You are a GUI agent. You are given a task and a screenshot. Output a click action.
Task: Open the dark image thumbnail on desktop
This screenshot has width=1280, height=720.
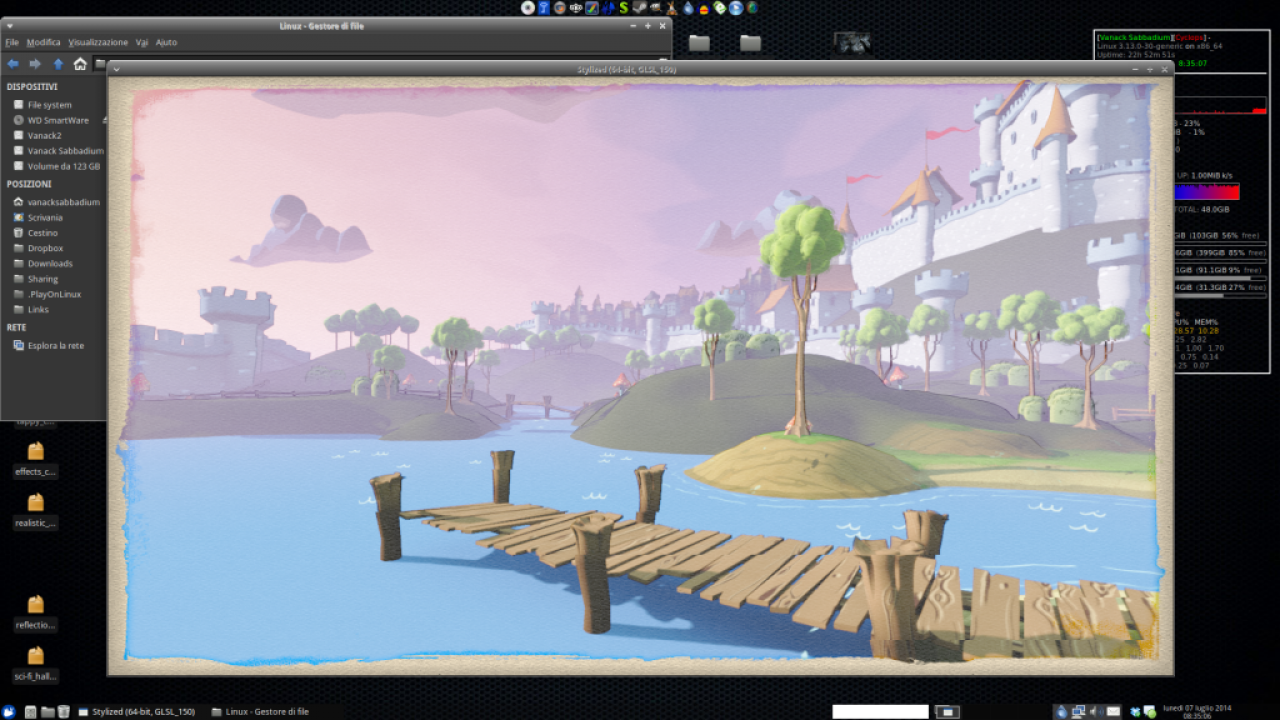coord(852,42)
